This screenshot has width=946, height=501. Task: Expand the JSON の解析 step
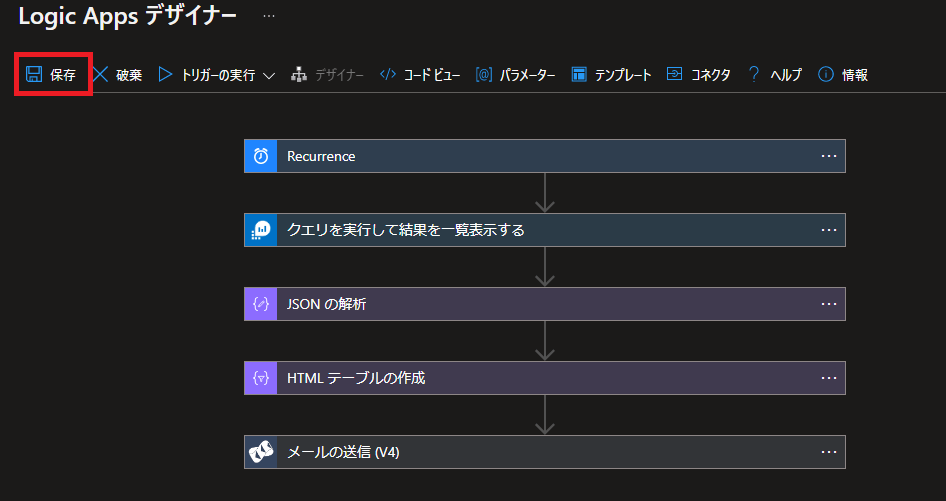(x=545, y=304)
